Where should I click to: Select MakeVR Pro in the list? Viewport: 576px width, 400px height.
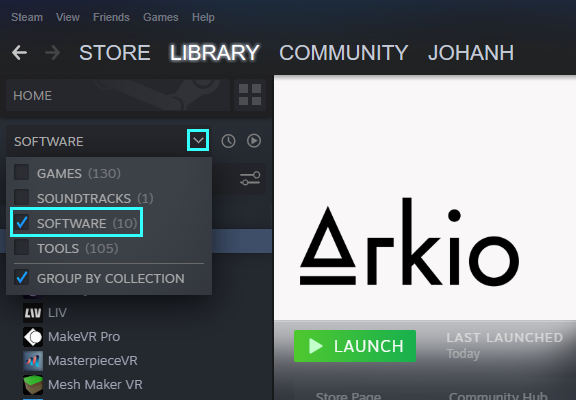point(84,337)
